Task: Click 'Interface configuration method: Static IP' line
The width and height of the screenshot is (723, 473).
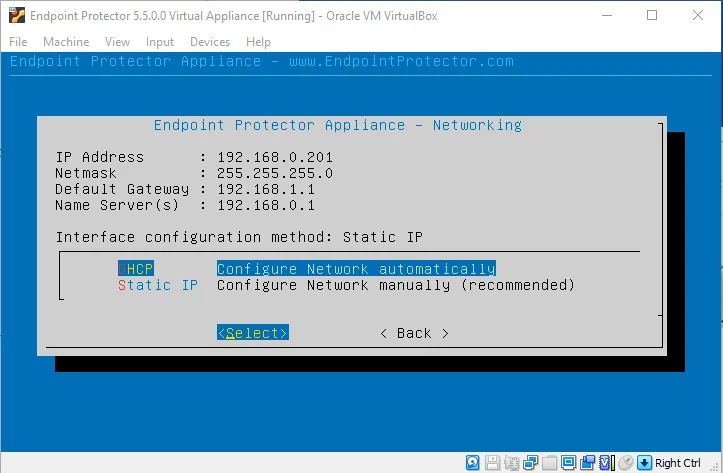Action: (239, 237)
